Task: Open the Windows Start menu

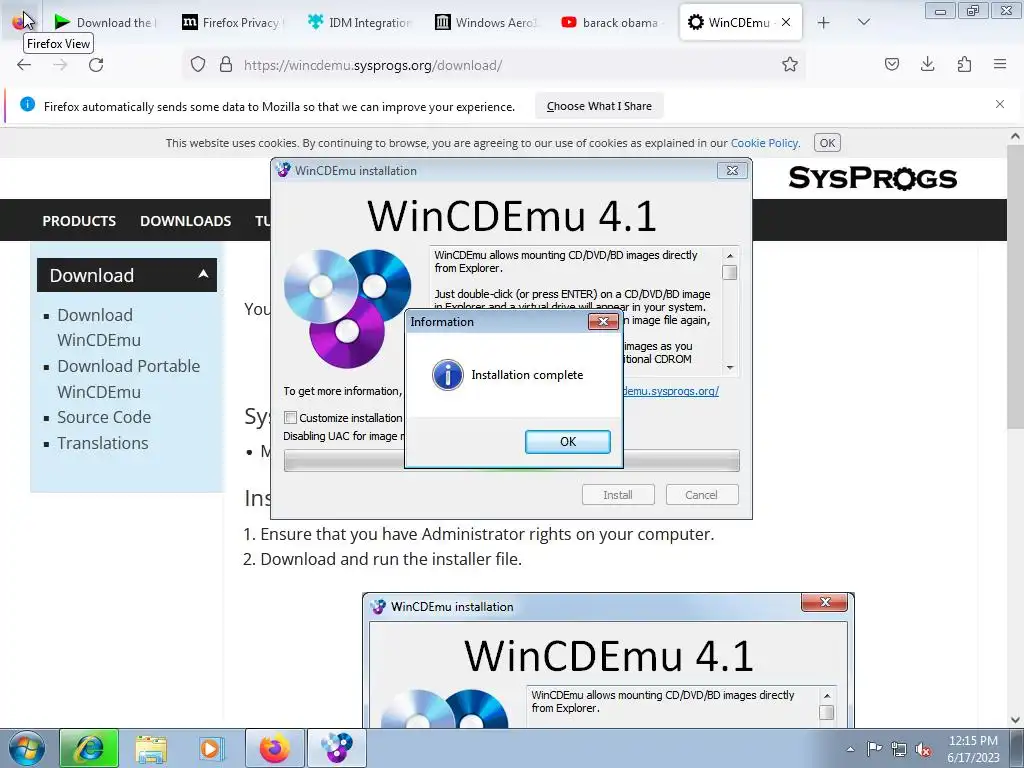Action: tap(26, 748)
